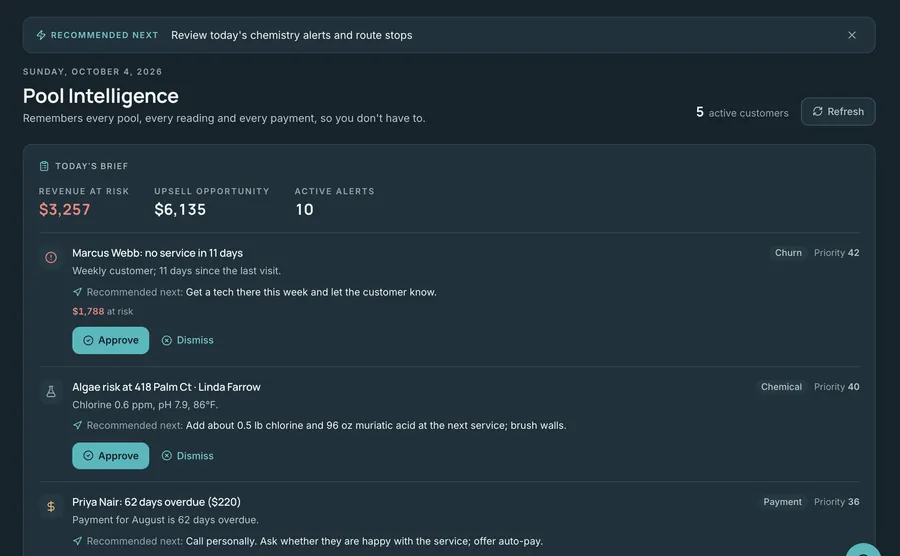
Task: Click the alert icon beside Marcus Webb
Action: point(51,257)
